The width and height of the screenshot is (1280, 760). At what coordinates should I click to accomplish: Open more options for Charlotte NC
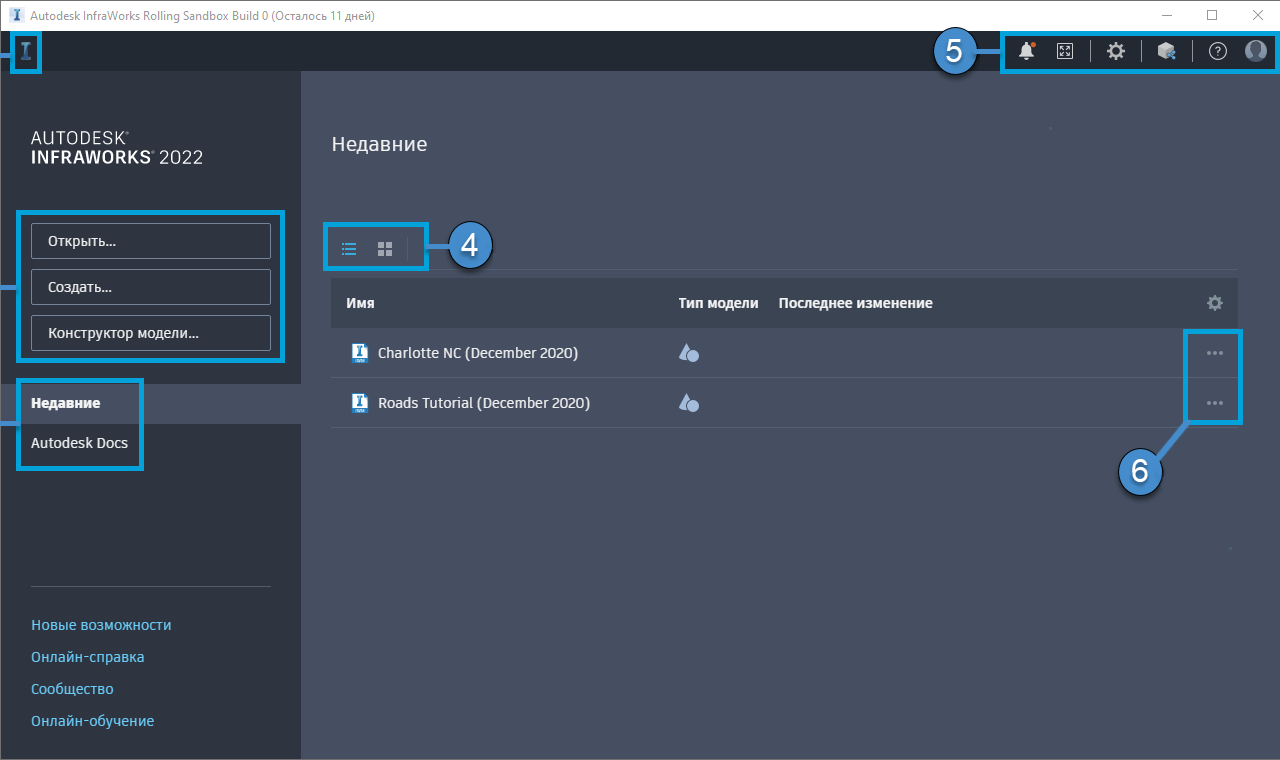(1215, 353)
